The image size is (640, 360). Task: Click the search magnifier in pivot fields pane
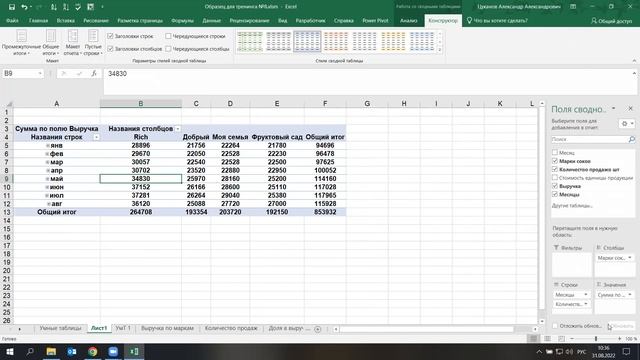(x=631, y=140)
